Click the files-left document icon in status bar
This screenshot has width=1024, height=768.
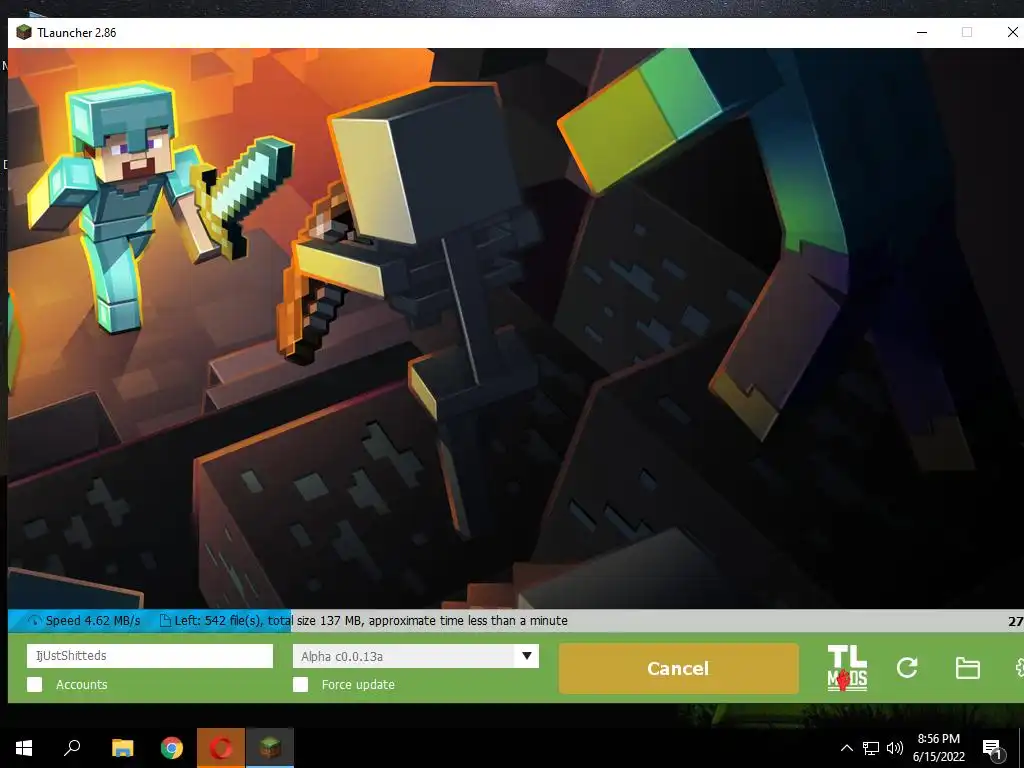165,620
